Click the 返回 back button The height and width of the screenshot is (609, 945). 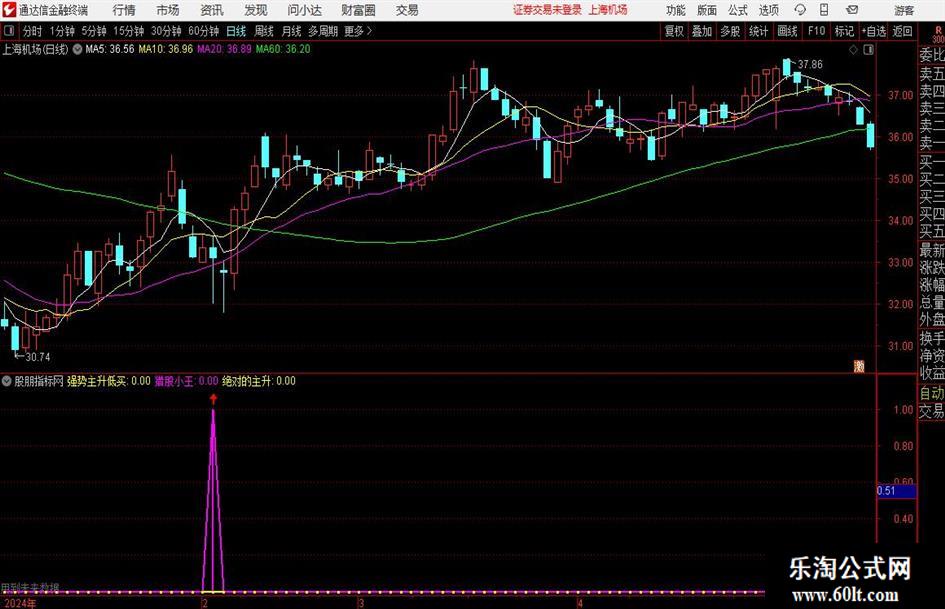click(902, 31)
